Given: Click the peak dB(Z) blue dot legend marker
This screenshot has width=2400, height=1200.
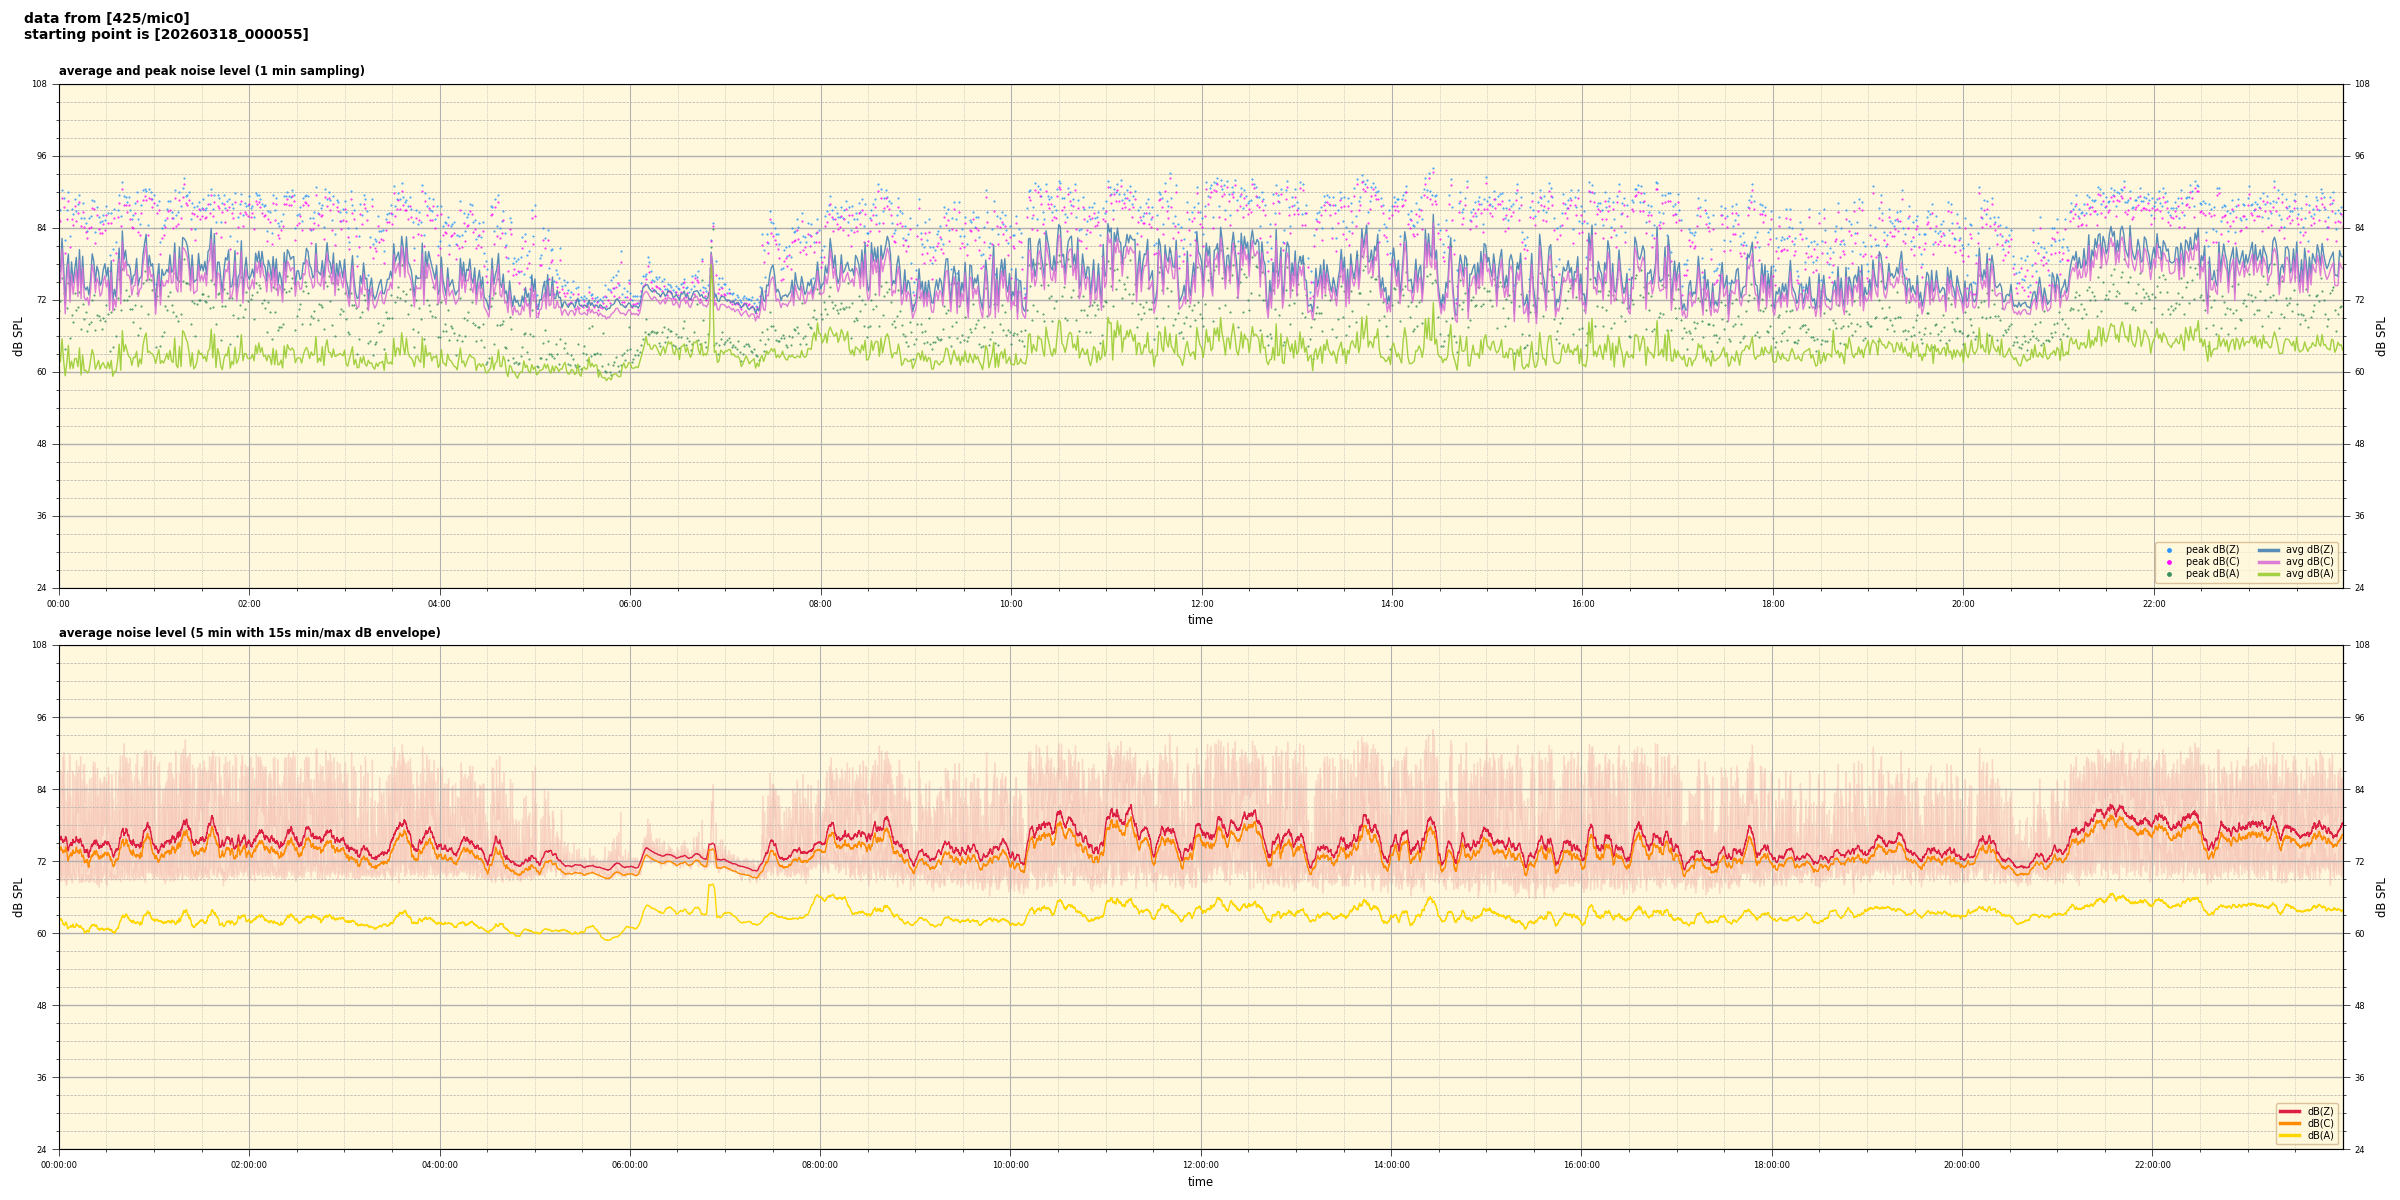Looking at the screenshot, I should (2169, 550).
